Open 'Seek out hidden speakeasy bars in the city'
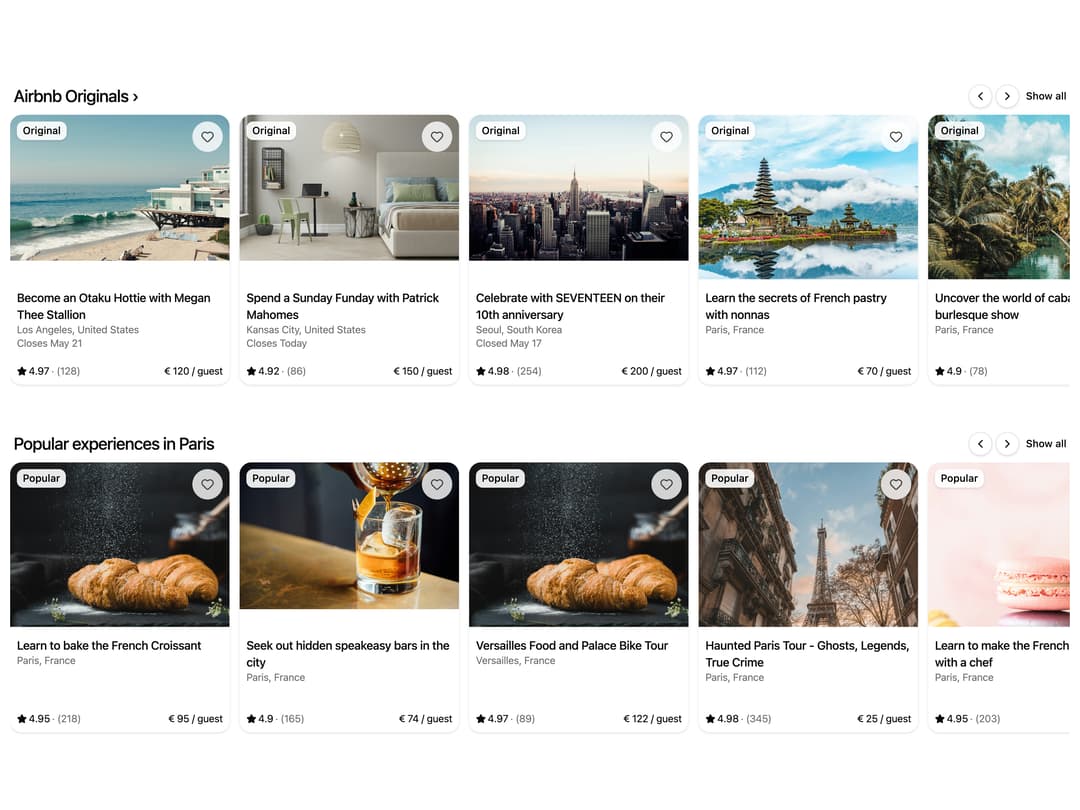 (348, 654)
